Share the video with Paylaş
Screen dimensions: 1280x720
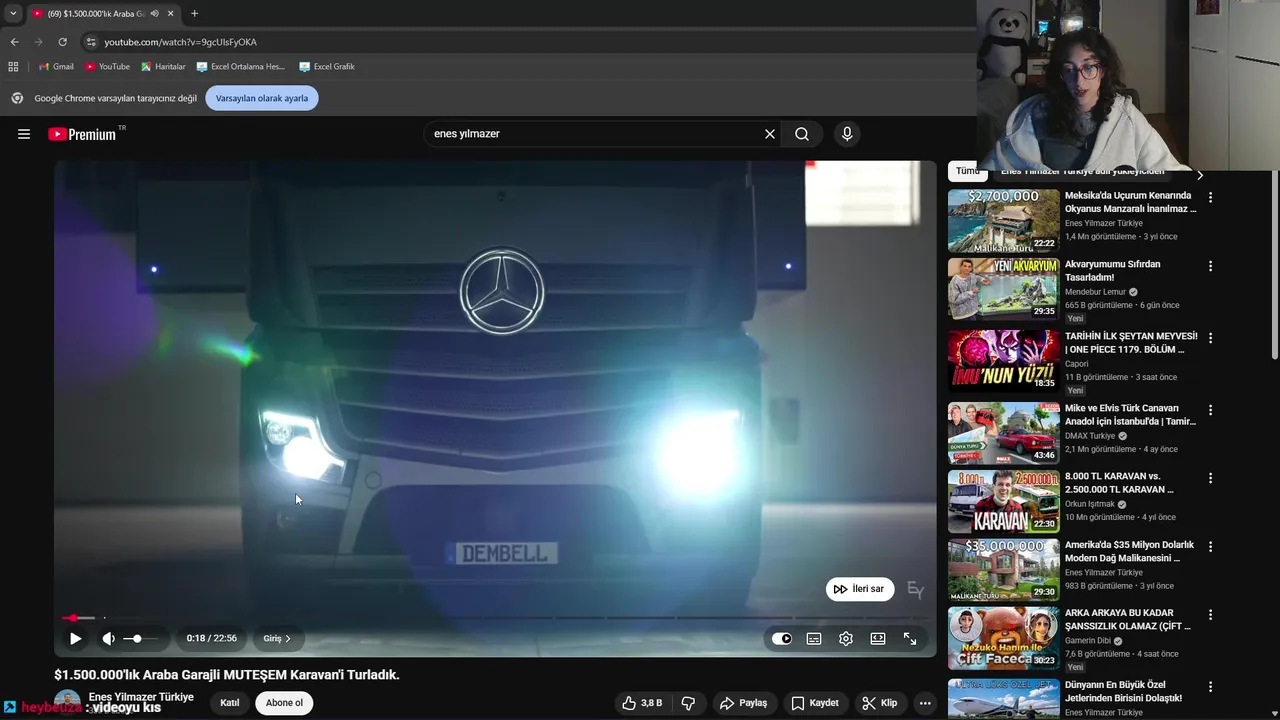tap(744, 703)
